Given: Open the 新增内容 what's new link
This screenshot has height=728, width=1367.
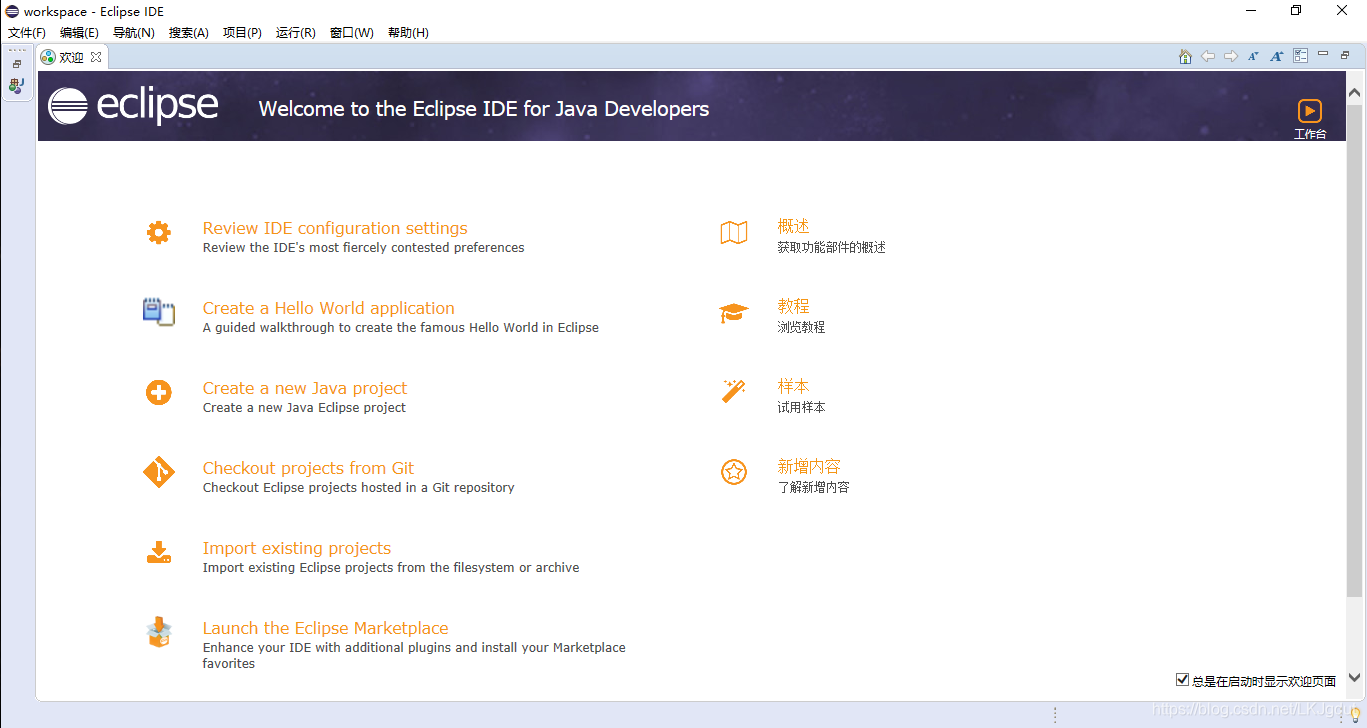Looking at the screenshot, I should point(809,467).
